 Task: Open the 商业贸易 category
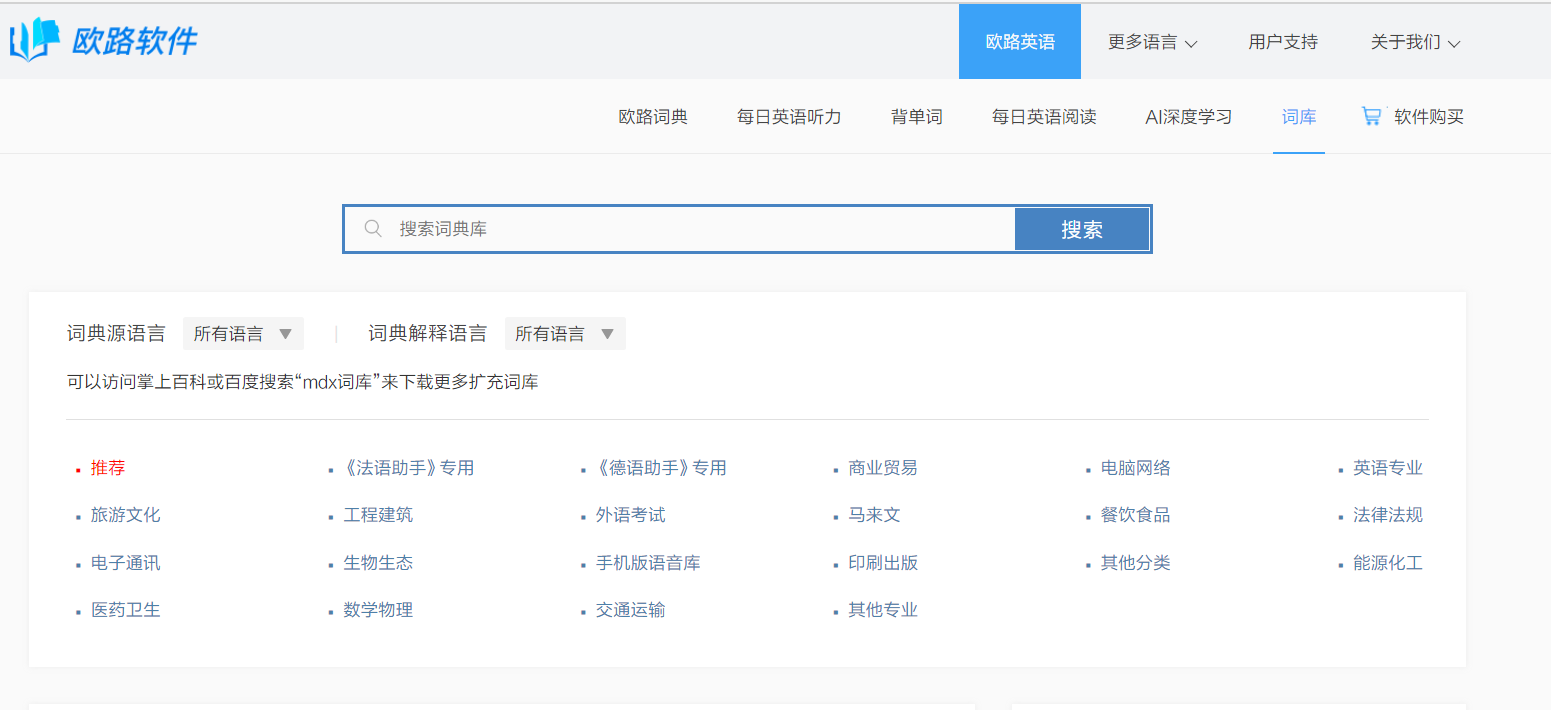pyautogui.click(x=883, y=468)
